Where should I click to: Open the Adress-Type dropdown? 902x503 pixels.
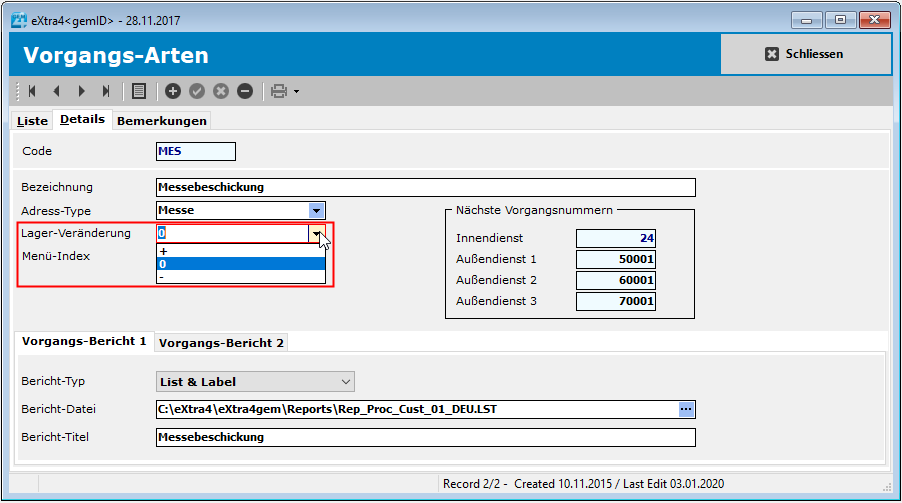click(x=316, y=210)
